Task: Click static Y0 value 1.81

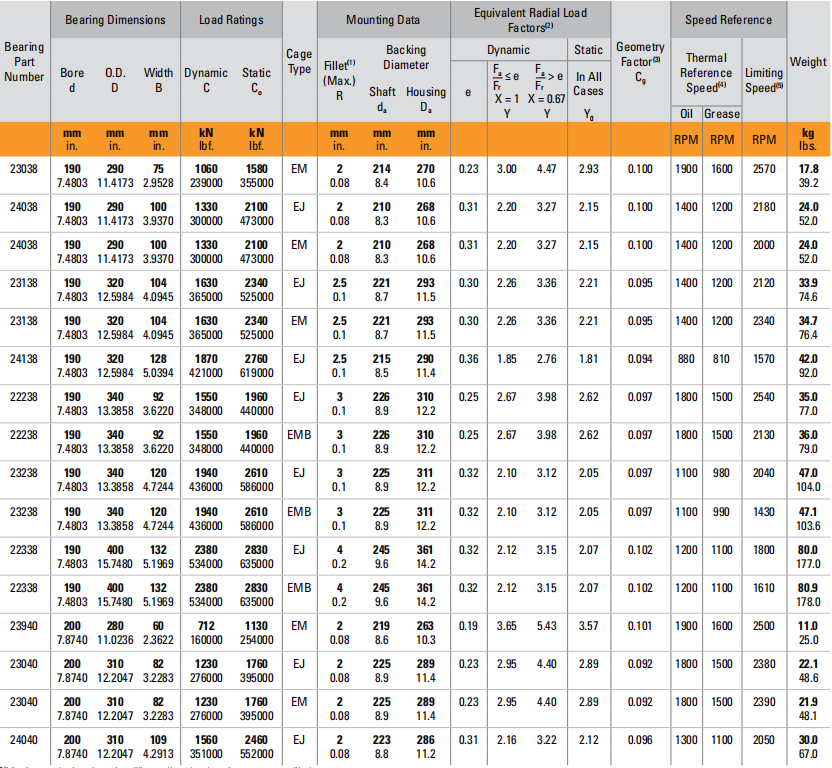Action: (588, 359)
